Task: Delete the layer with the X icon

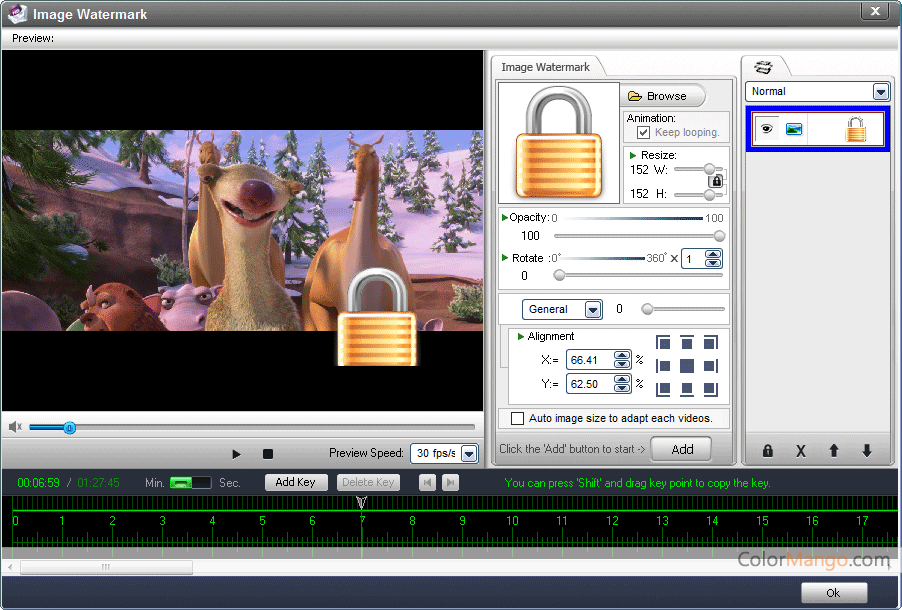Action: tap(800, 451)
